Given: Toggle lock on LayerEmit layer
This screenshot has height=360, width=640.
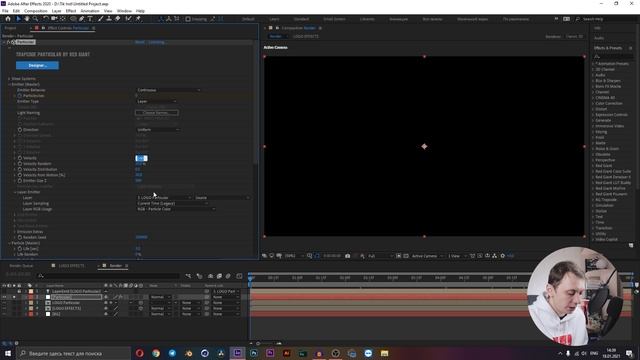Looking at the screenshot, I should 19,291.
